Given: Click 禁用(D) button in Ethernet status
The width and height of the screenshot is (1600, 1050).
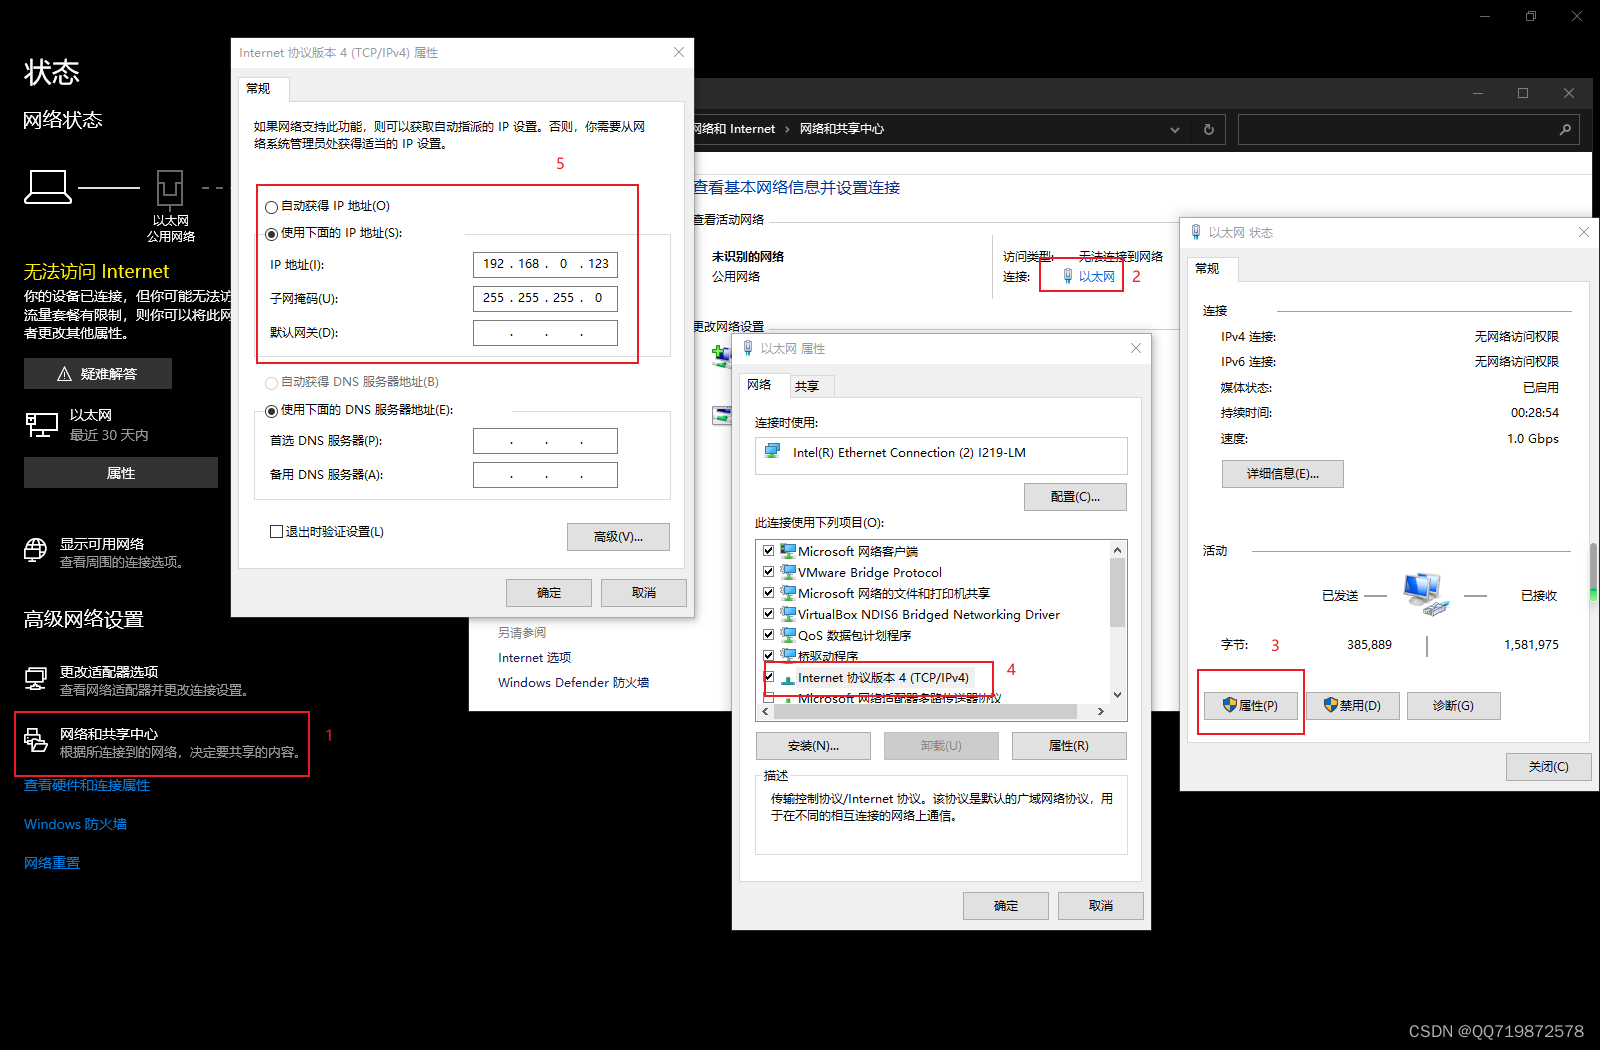Looking at the screenshot, I should [x=1352, y=706].
